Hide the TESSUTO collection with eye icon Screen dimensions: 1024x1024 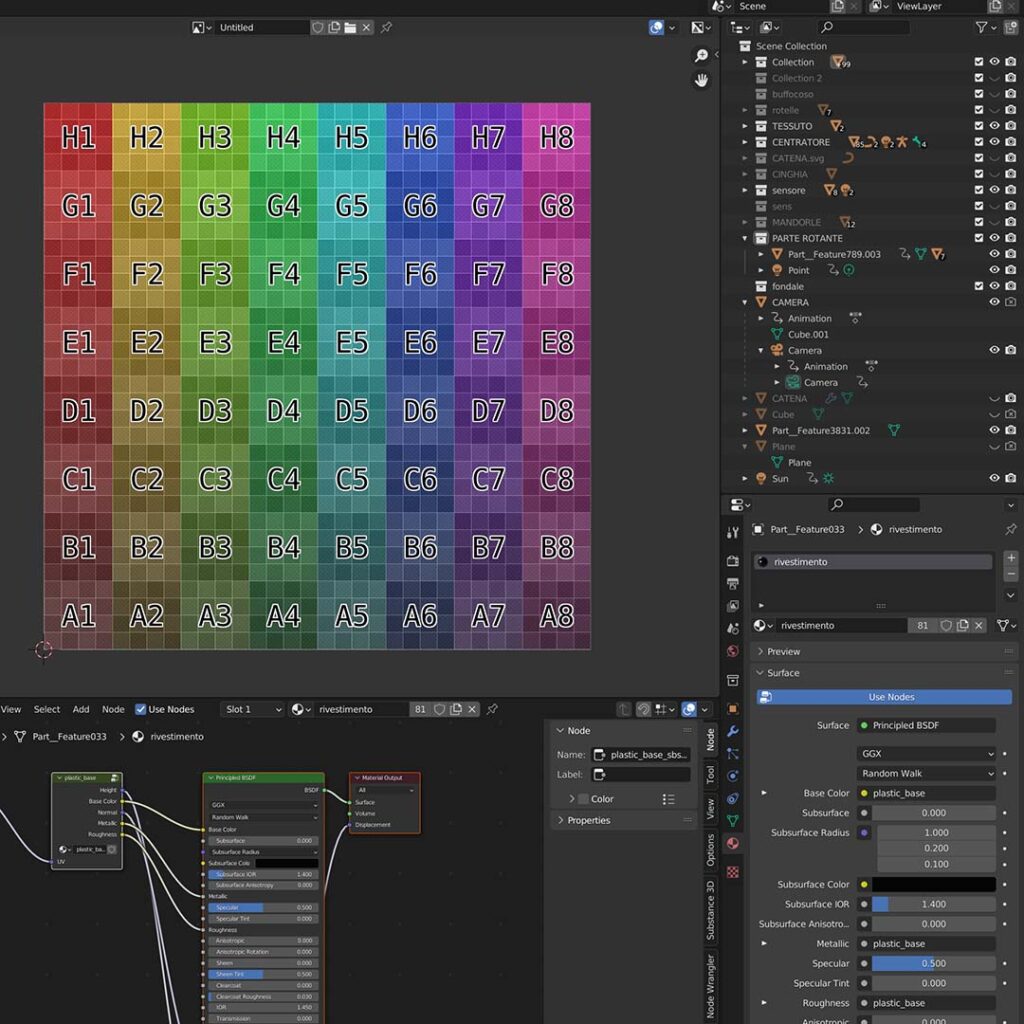(994, 126)
